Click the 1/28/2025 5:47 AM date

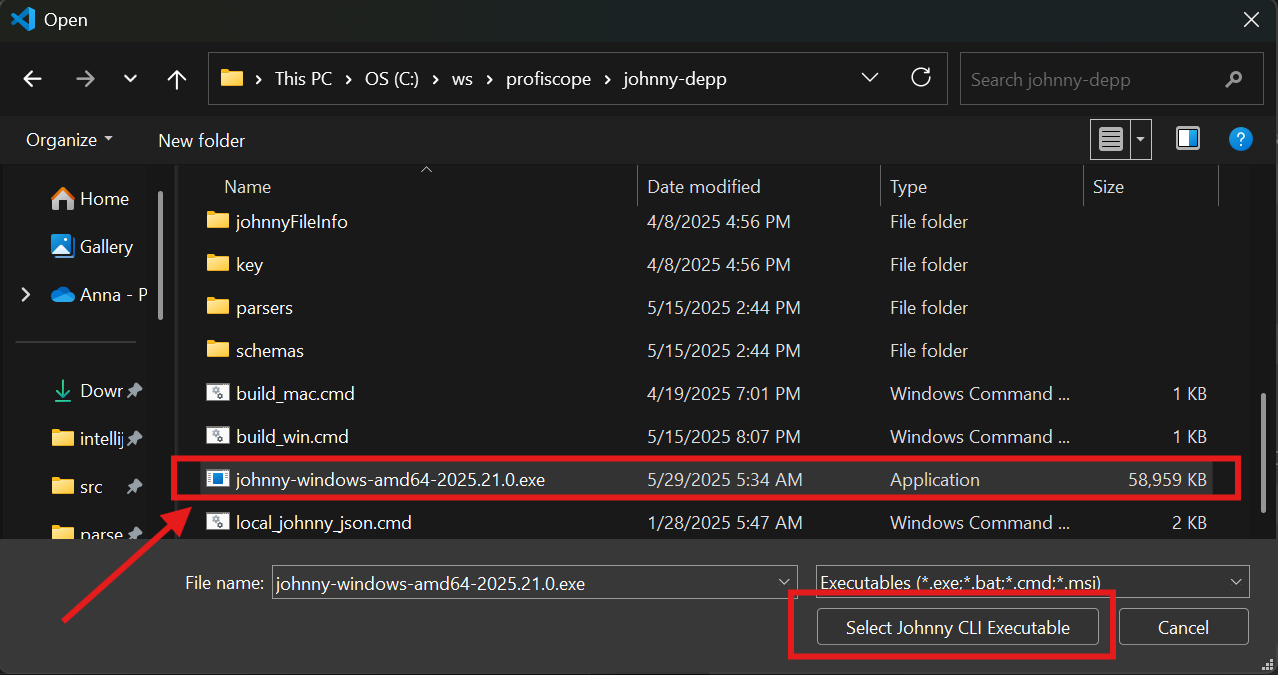[x=724, y=523]
